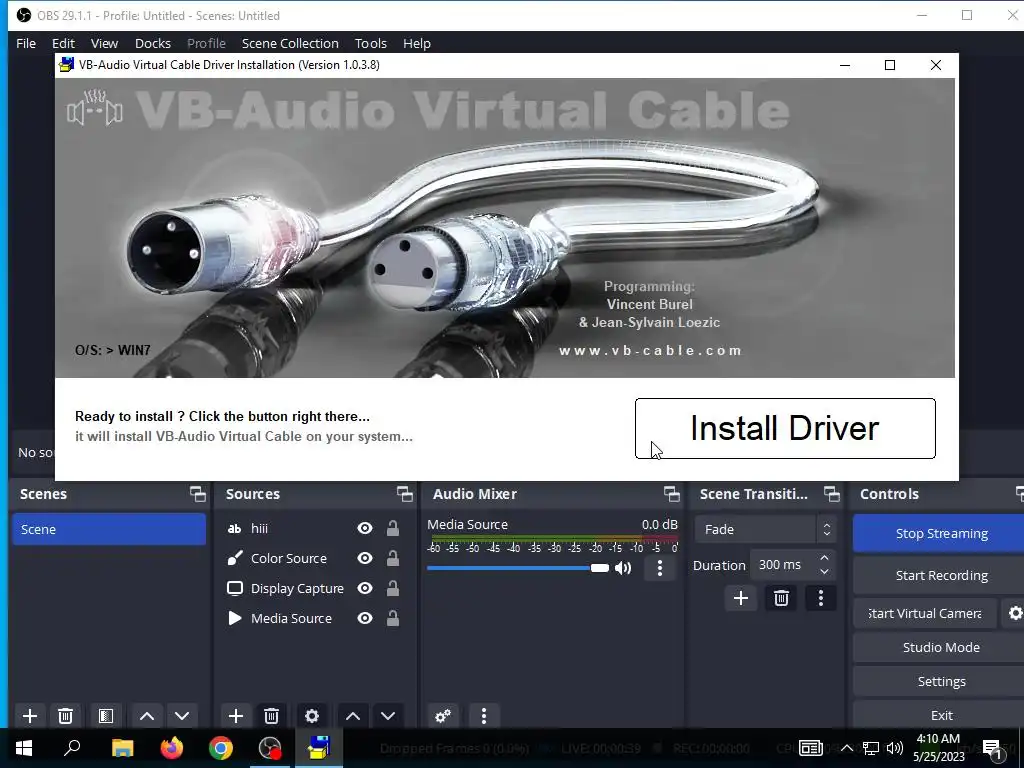Move source down with the arrow

pos(388,716)
